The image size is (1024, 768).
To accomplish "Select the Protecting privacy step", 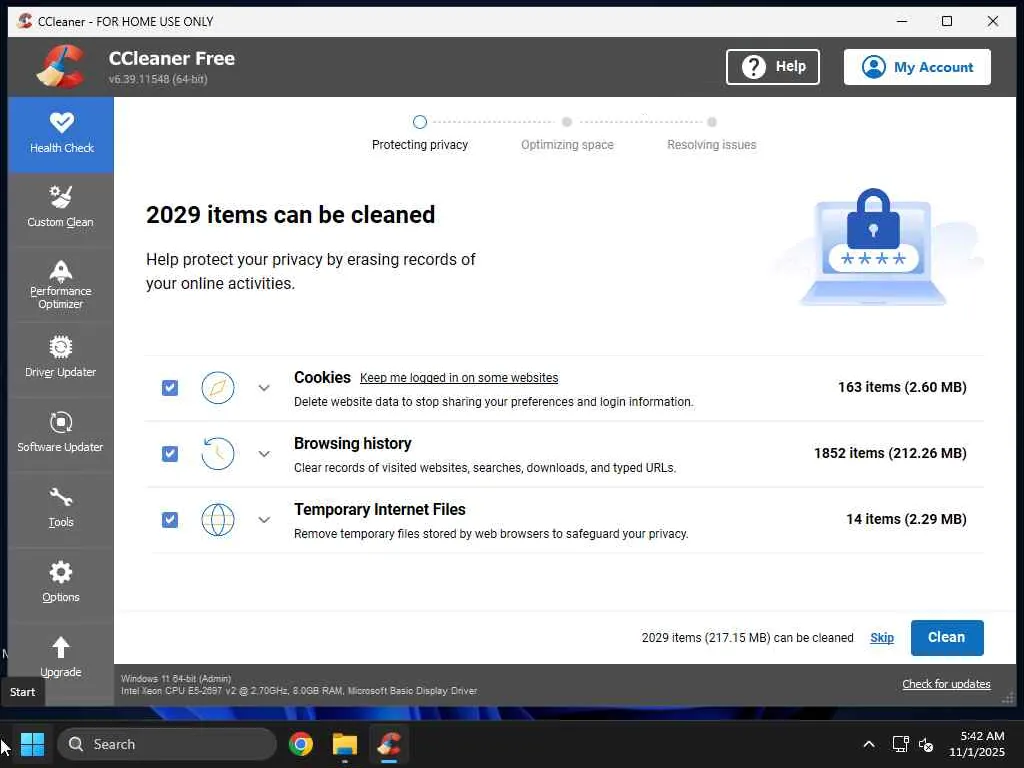I will click(420, 133).
